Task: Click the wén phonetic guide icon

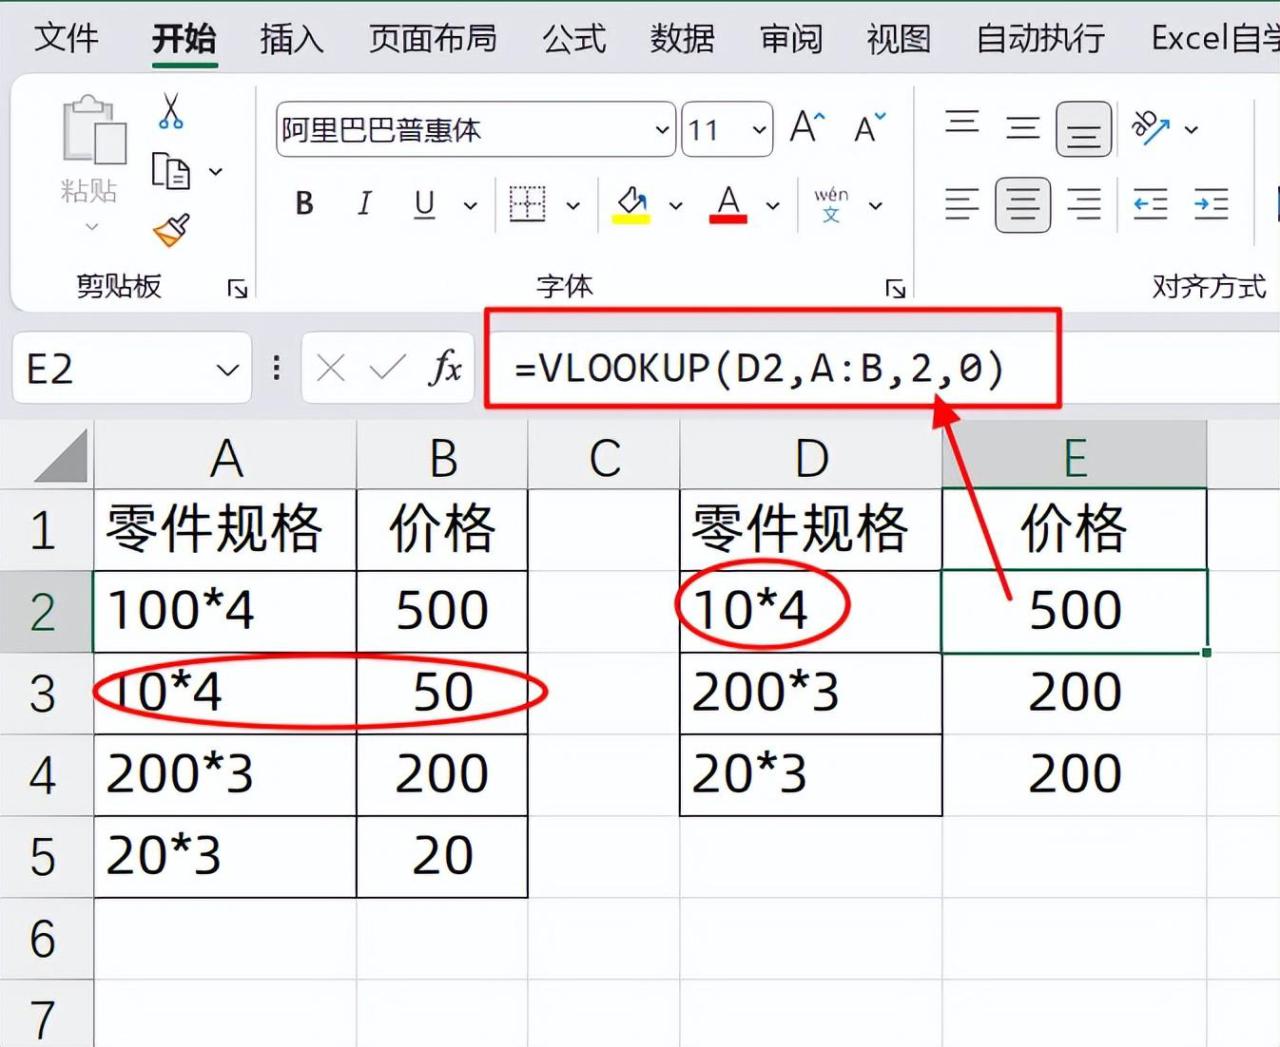Action: point(831,204)
